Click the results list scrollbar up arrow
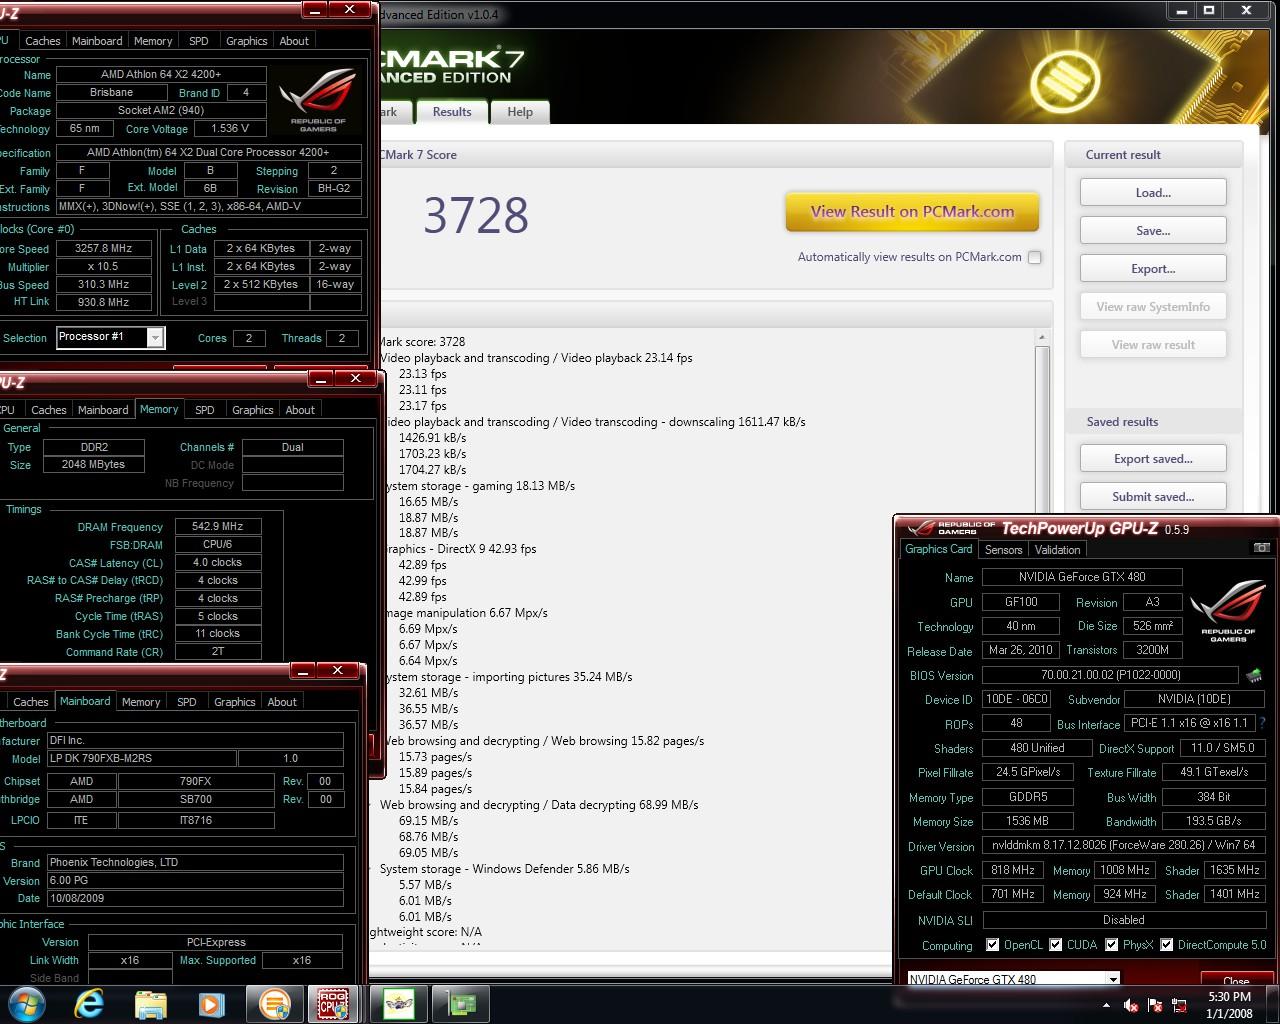 pos(1042,338)
